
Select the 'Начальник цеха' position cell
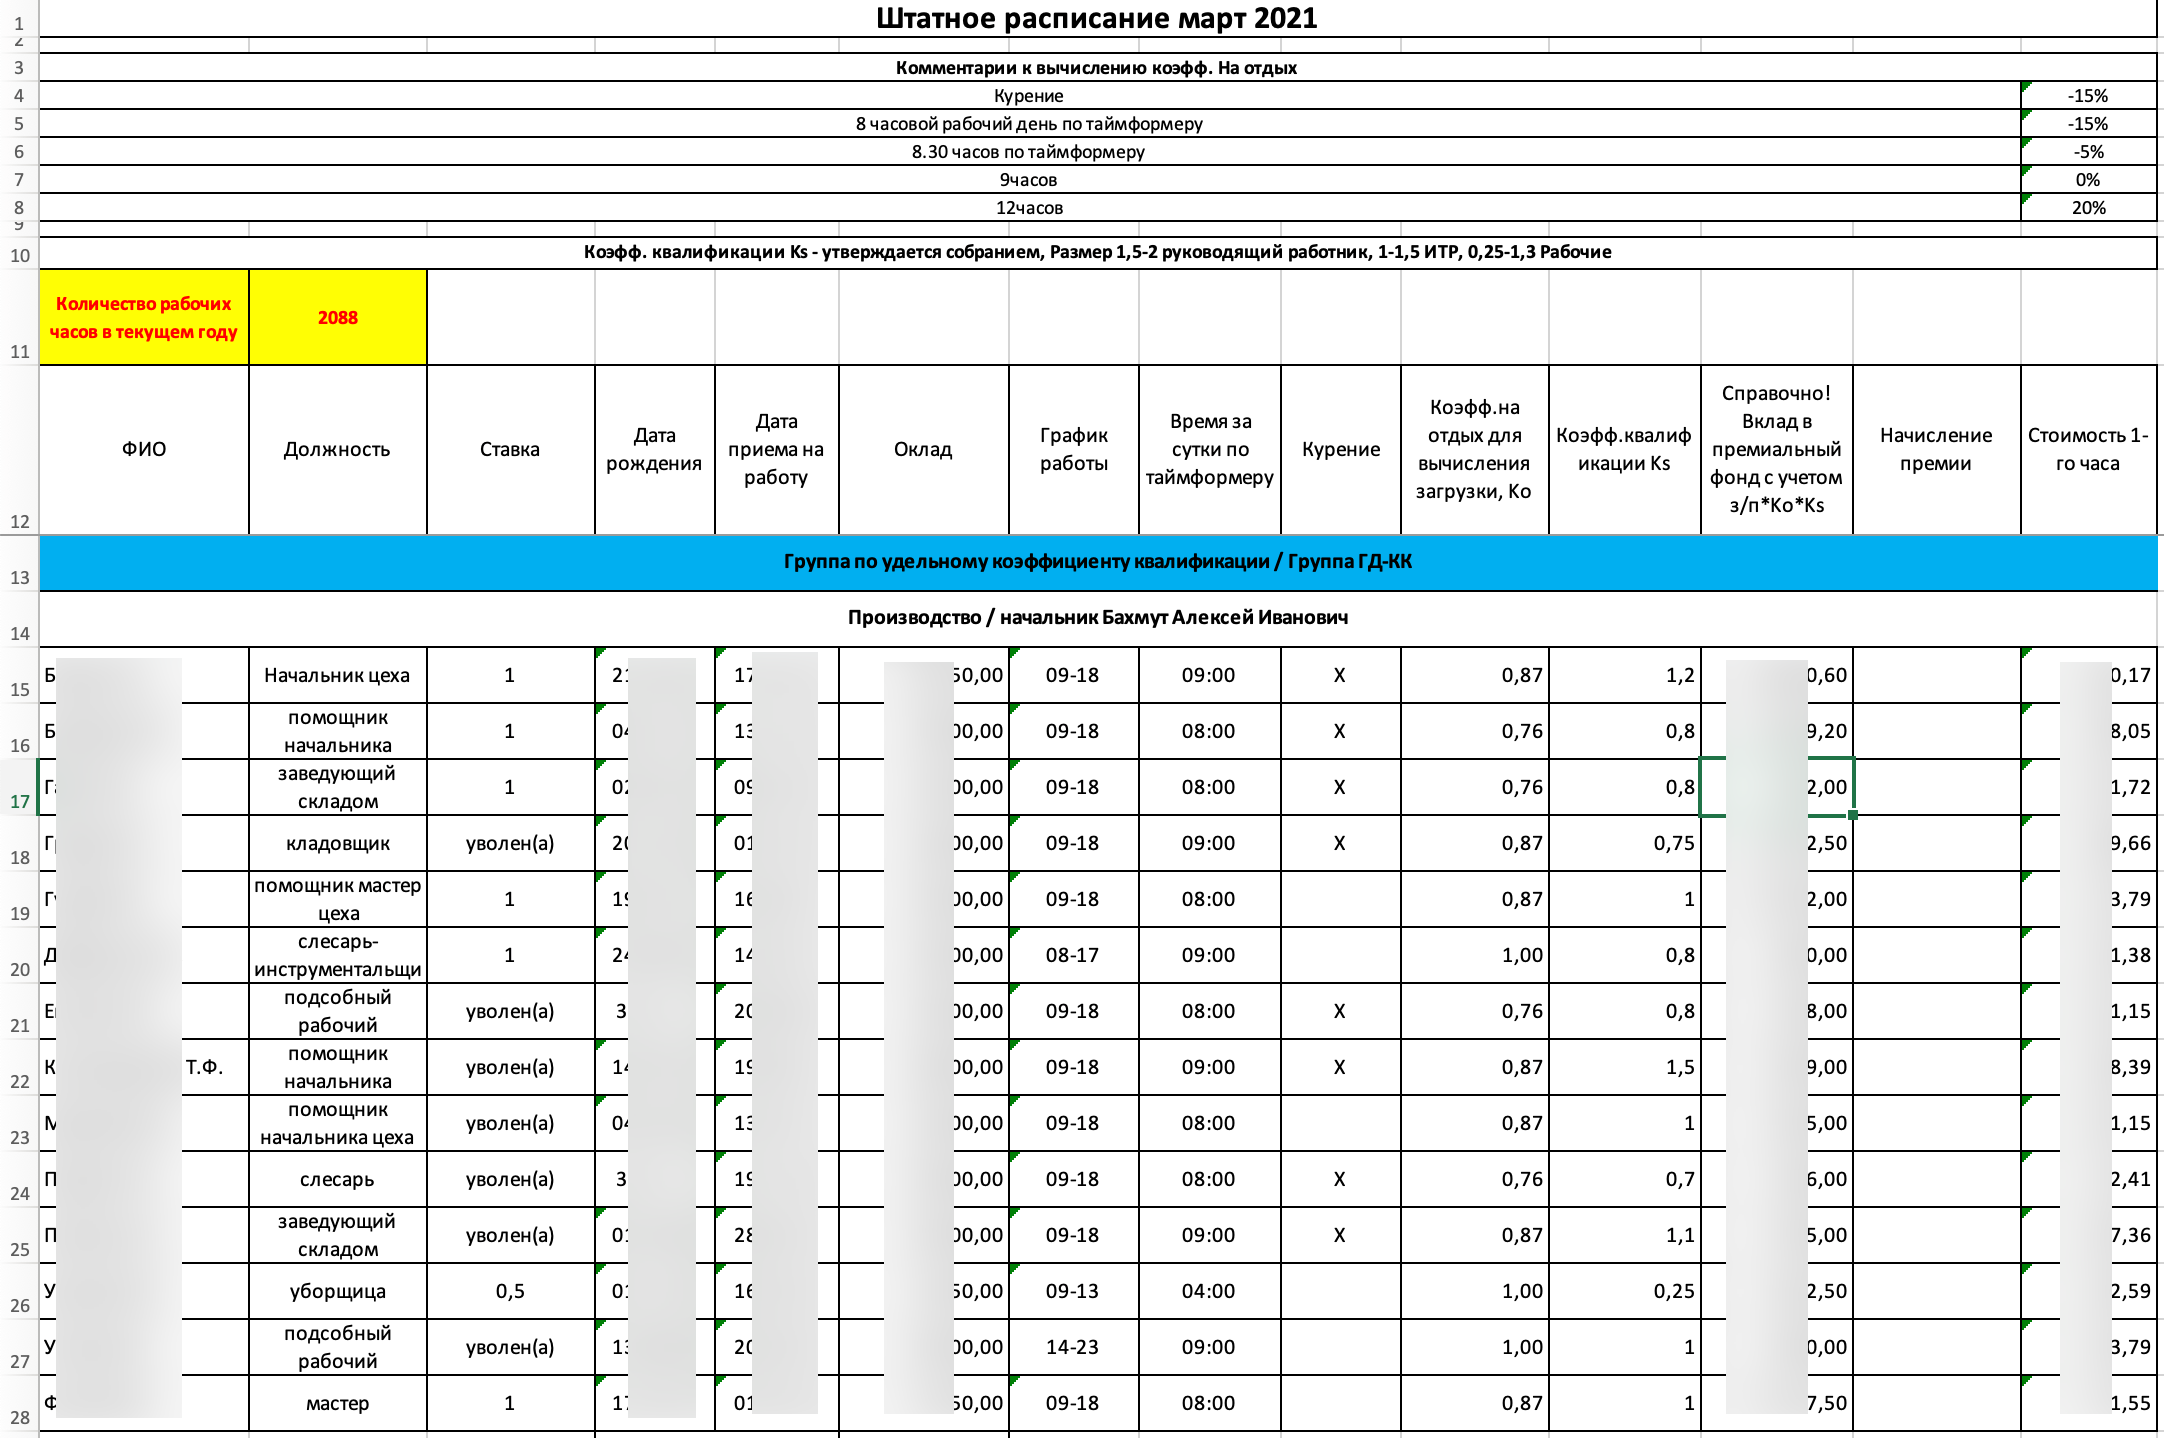pyautogui.click(x=338, y=676)
